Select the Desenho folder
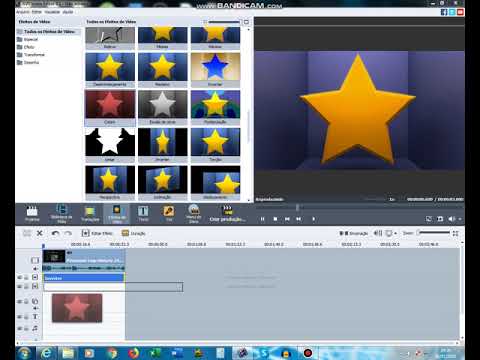The image size is (480, 360). tap(28, 62)
